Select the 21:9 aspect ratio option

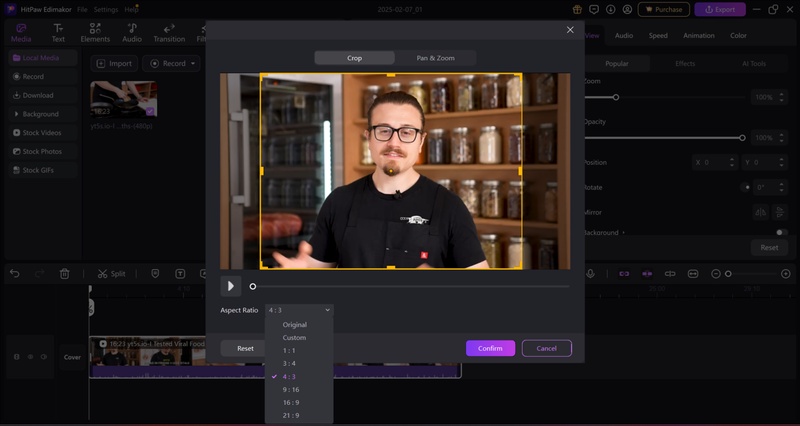point(291,415)
